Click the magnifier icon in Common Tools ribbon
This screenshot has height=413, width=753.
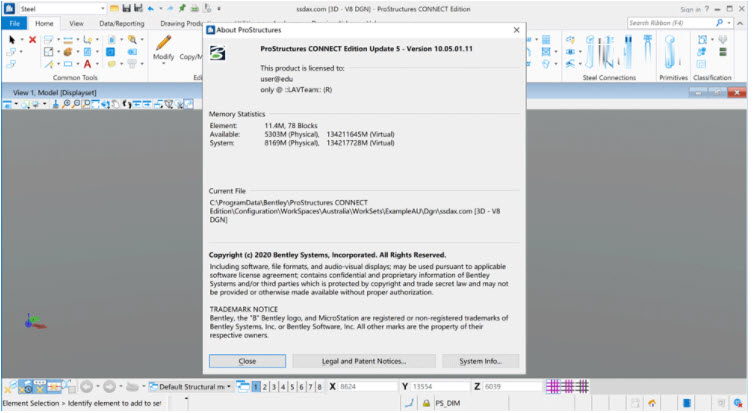pyautogui.click(x=132, y=39)
